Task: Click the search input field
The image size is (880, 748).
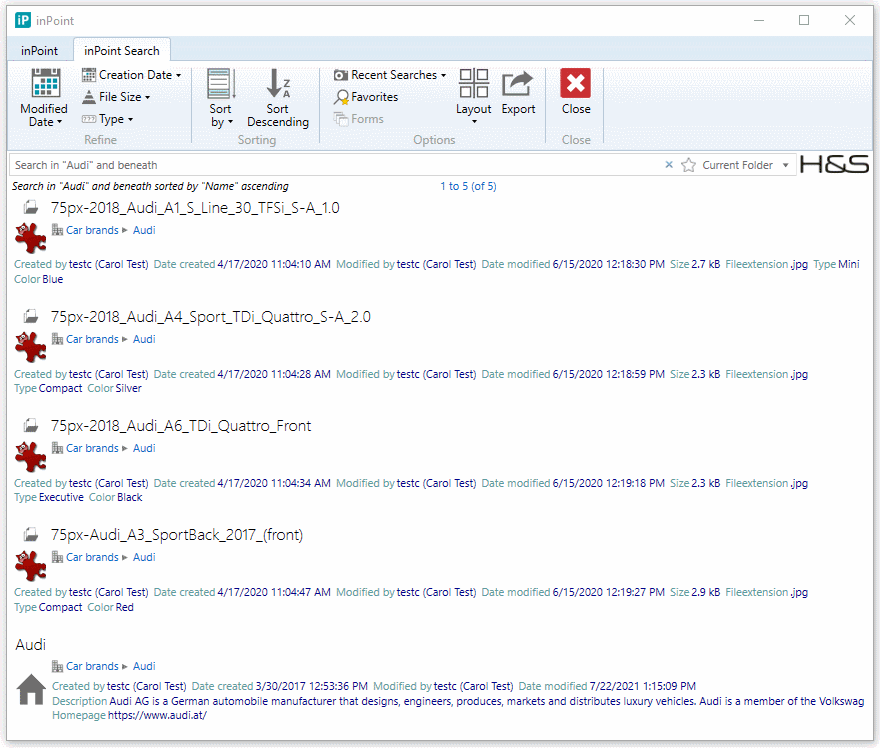Action: [330, 165]
